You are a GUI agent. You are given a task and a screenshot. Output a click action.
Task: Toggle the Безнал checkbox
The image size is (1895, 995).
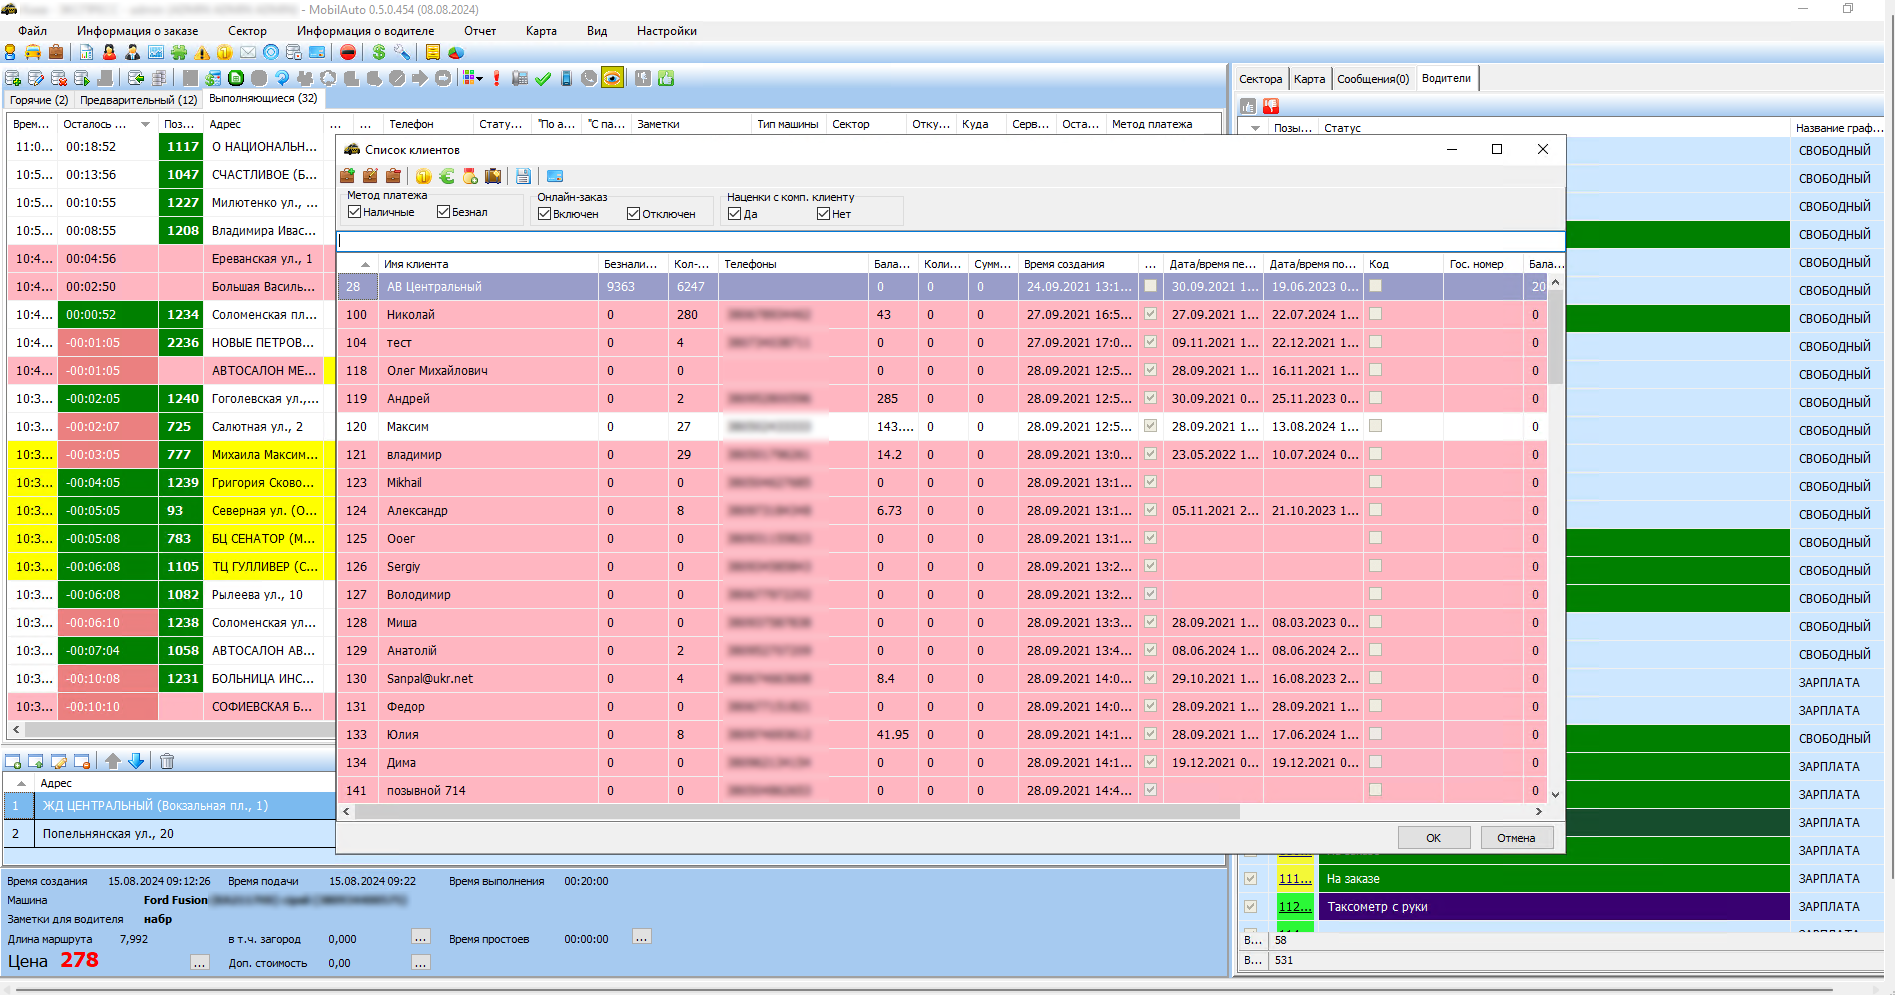443,212
